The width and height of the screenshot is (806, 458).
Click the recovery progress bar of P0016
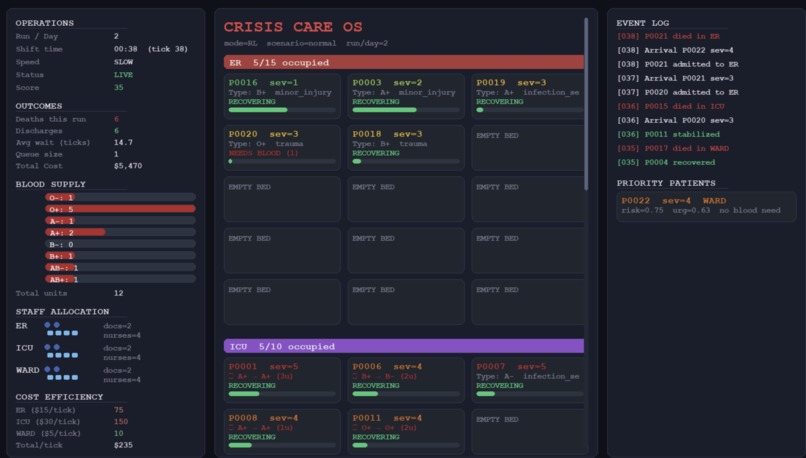tap(282, 110)
